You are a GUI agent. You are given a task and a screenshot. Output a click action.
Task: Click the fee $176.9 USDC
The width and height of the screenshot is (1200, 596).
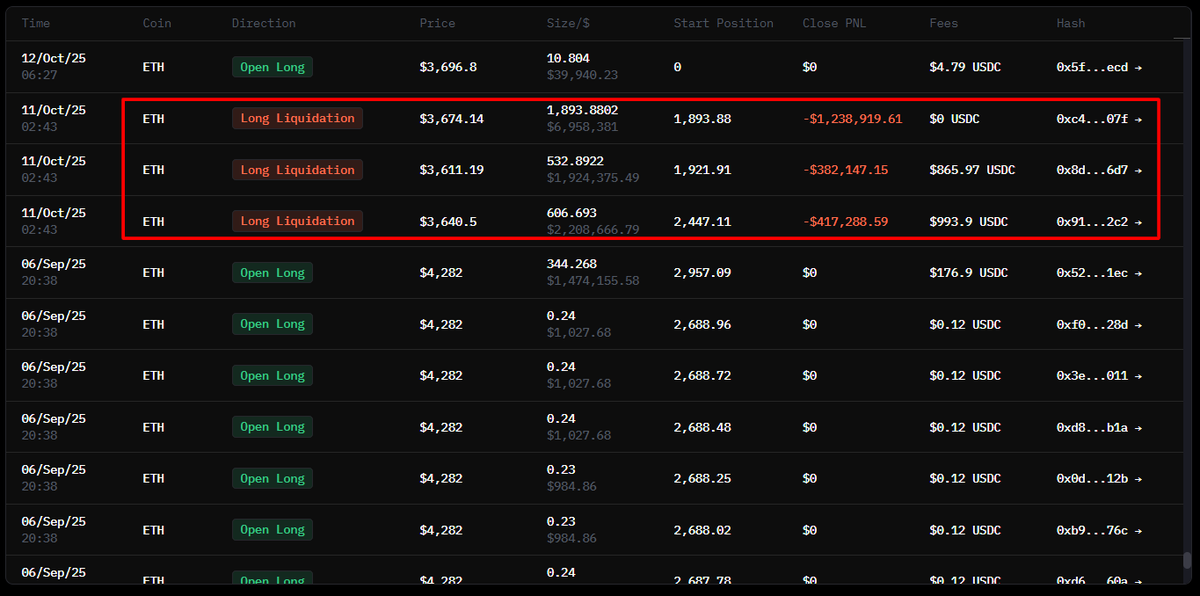[x=968, y=273]
